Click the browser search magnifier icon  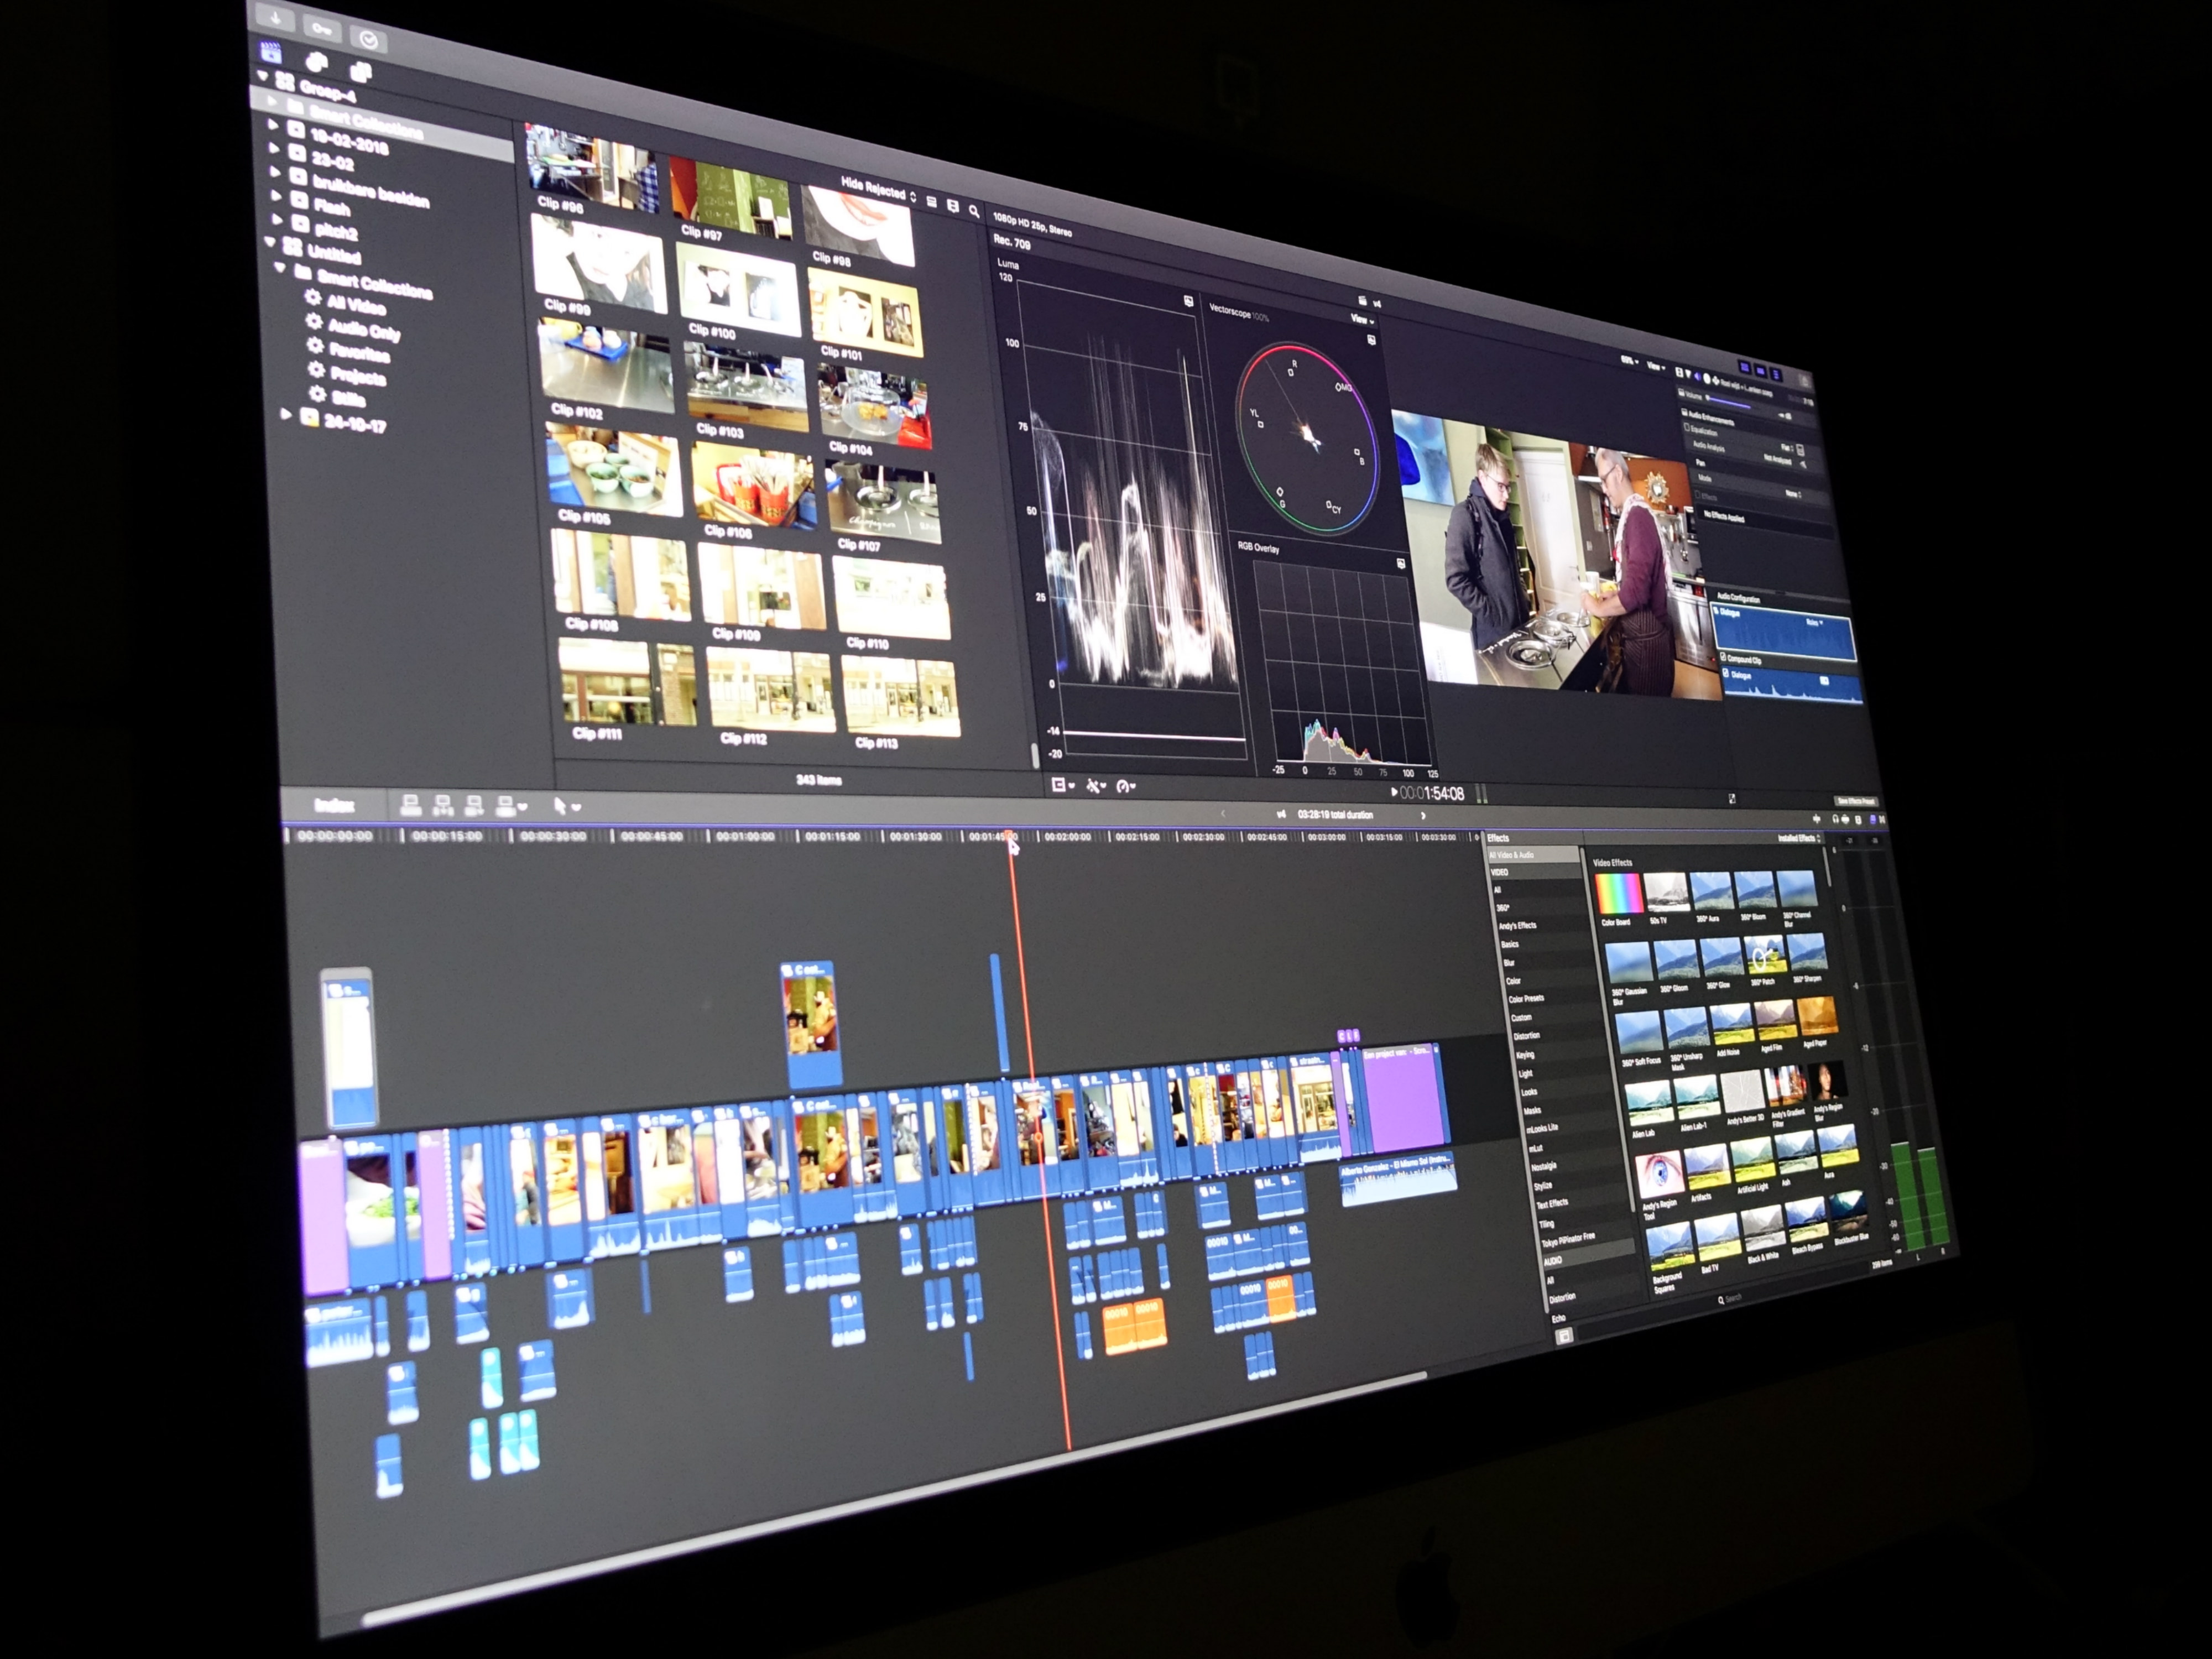point(974,211)
